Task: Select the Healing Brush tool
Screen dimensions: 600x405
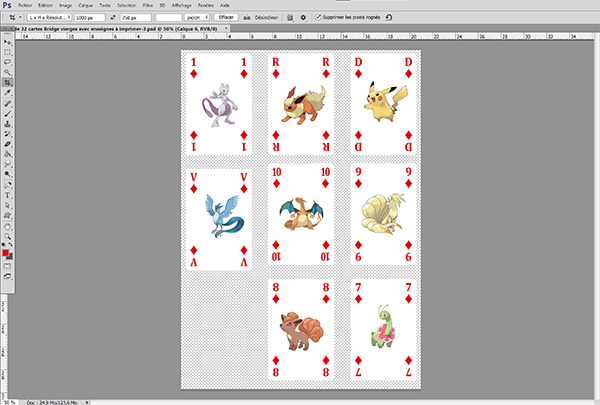Action: [7, 104]
